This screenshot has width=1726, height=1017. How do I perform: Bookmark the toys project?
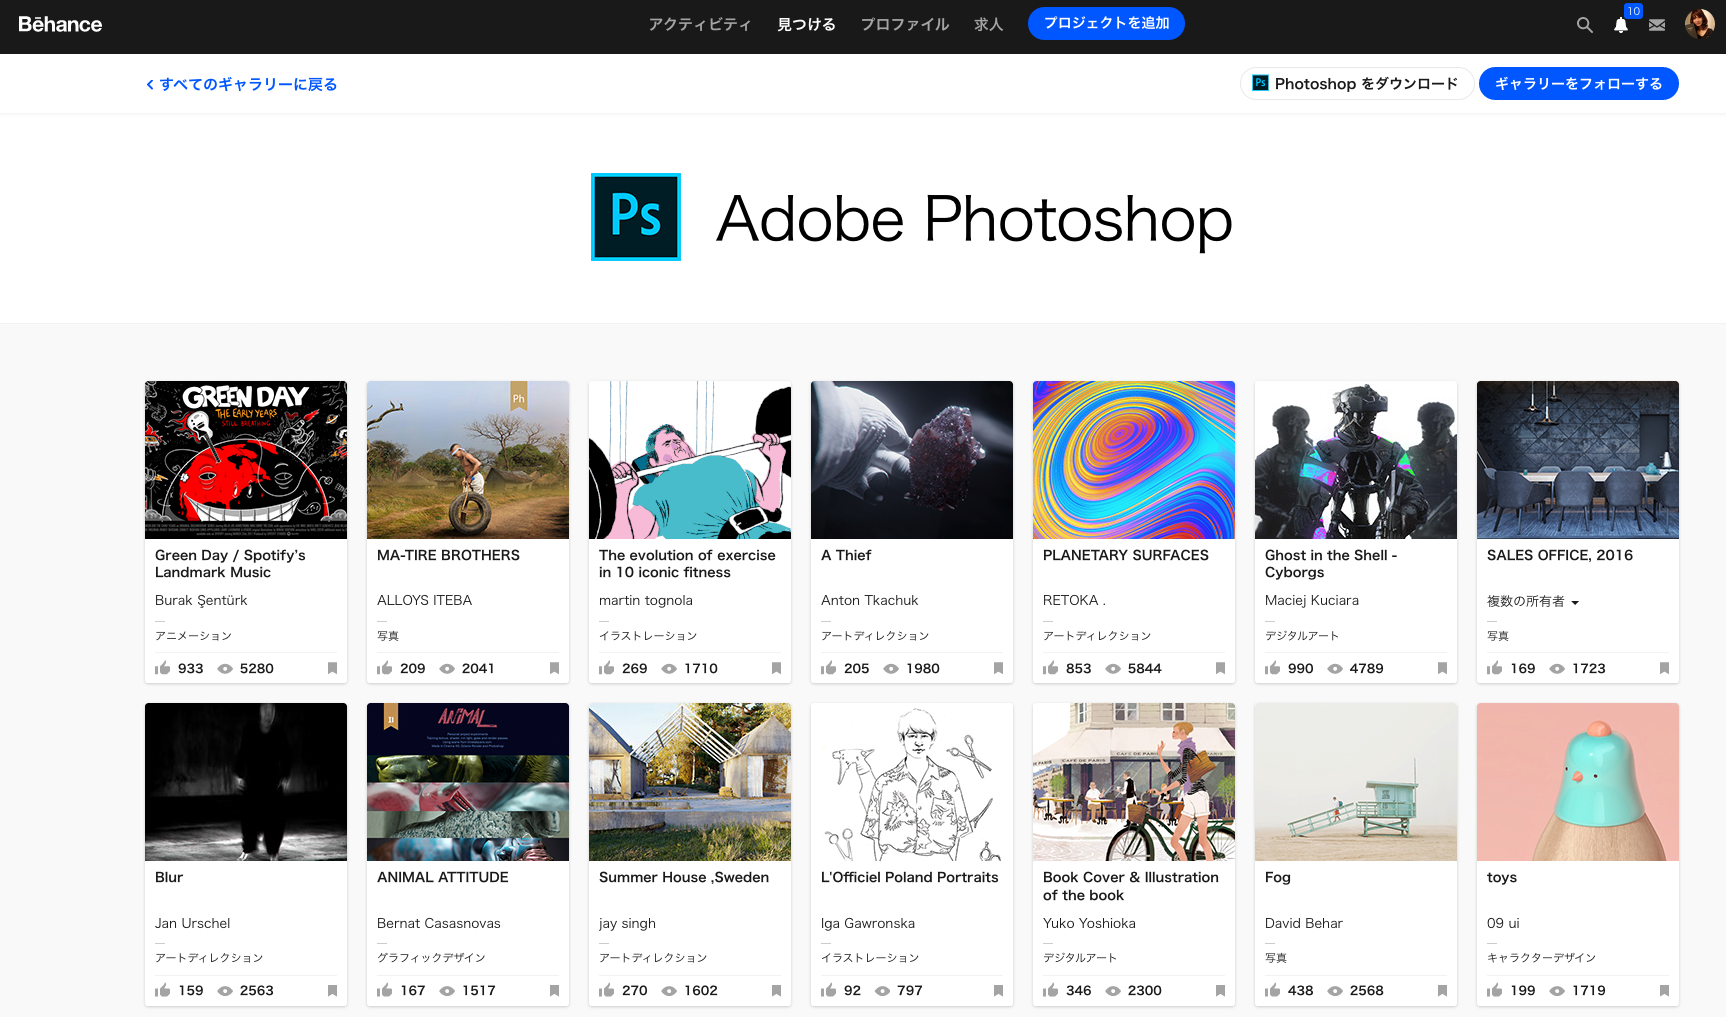[x=1664, y=990]
